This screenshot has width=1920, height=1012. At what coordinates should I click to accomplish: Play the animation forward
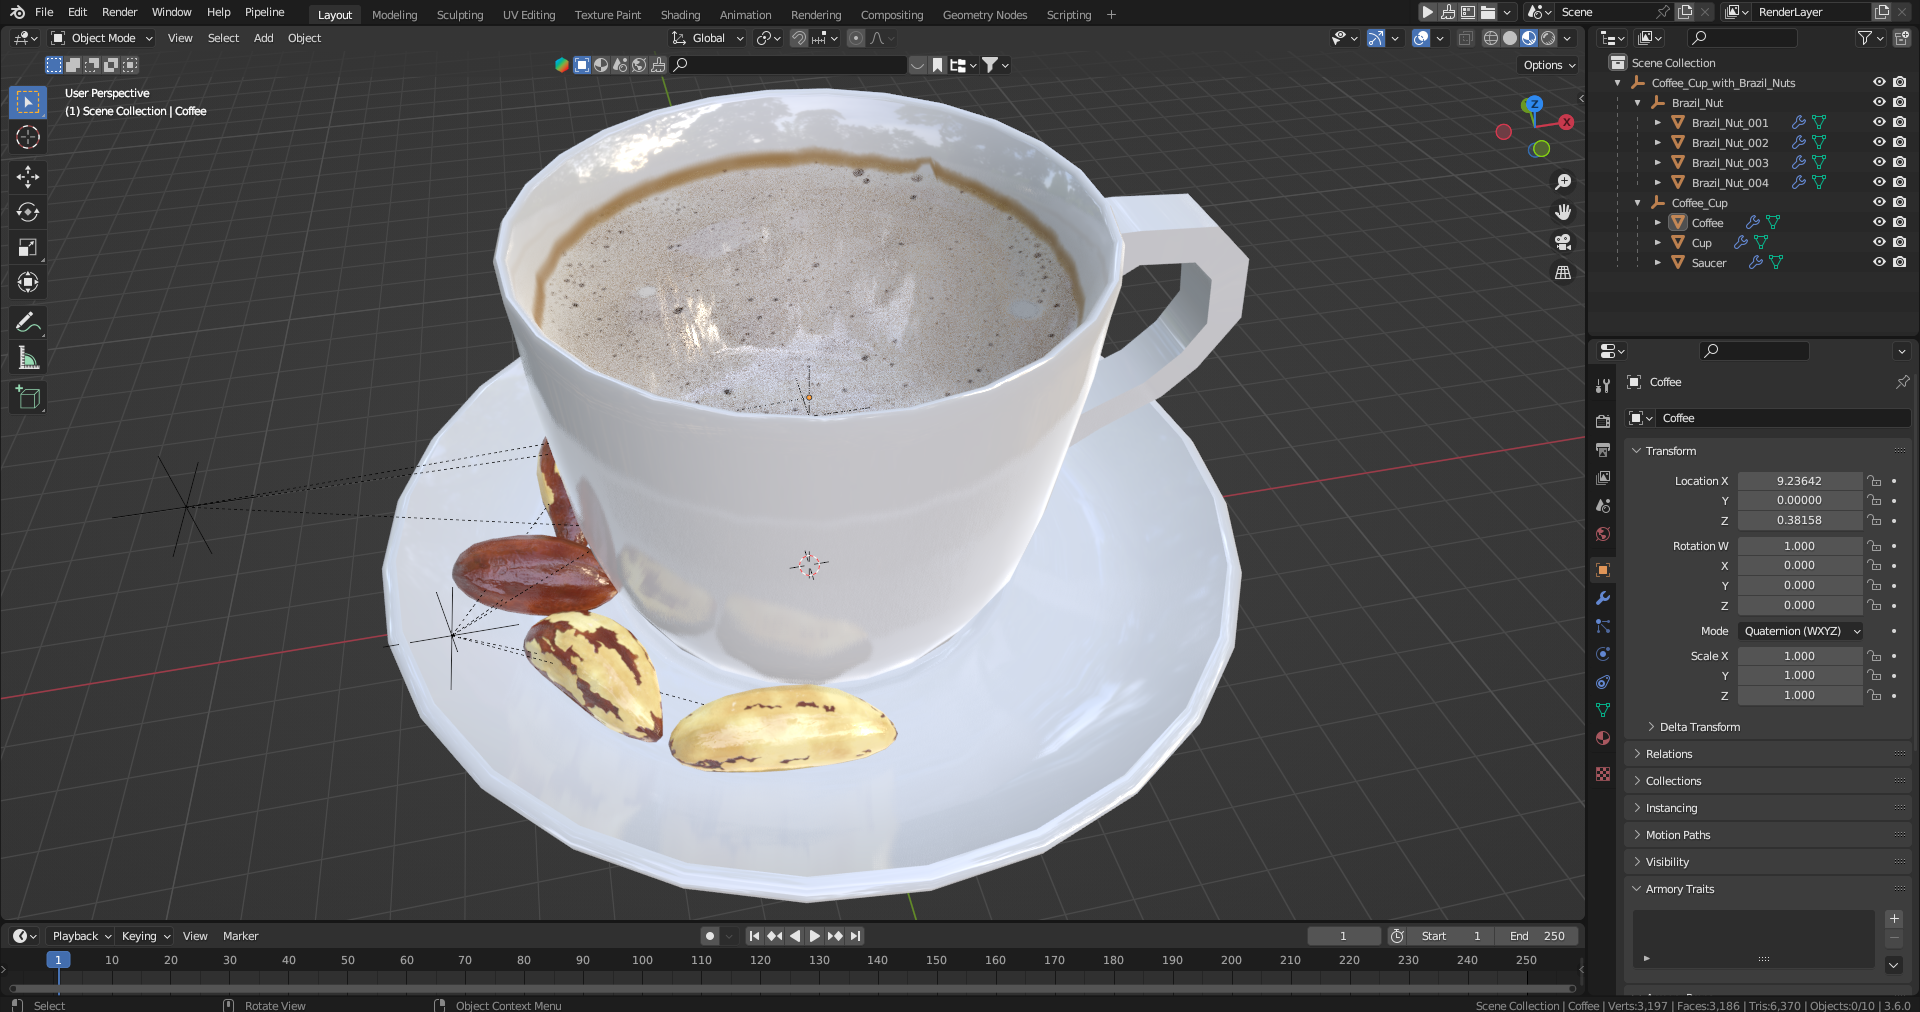coord(814,936)
